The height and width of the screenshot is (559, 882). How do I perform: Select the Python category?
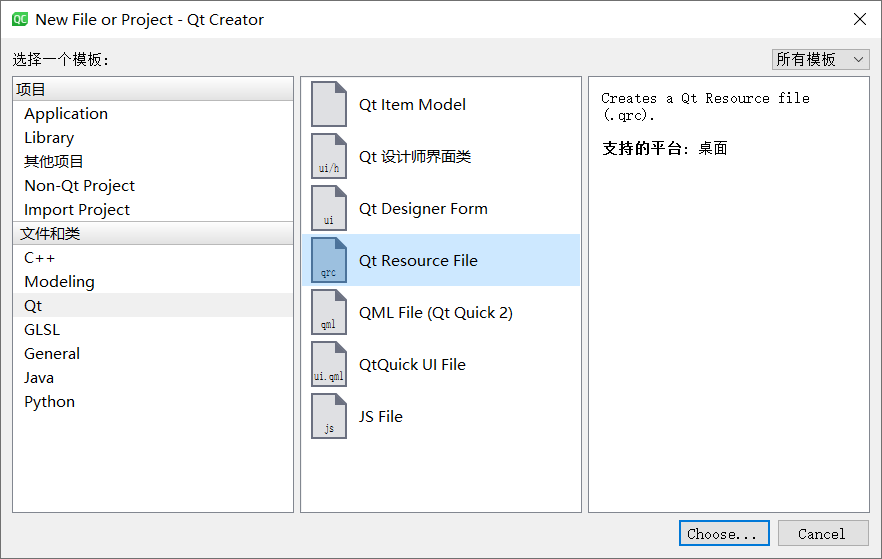(x=152, y=402)
